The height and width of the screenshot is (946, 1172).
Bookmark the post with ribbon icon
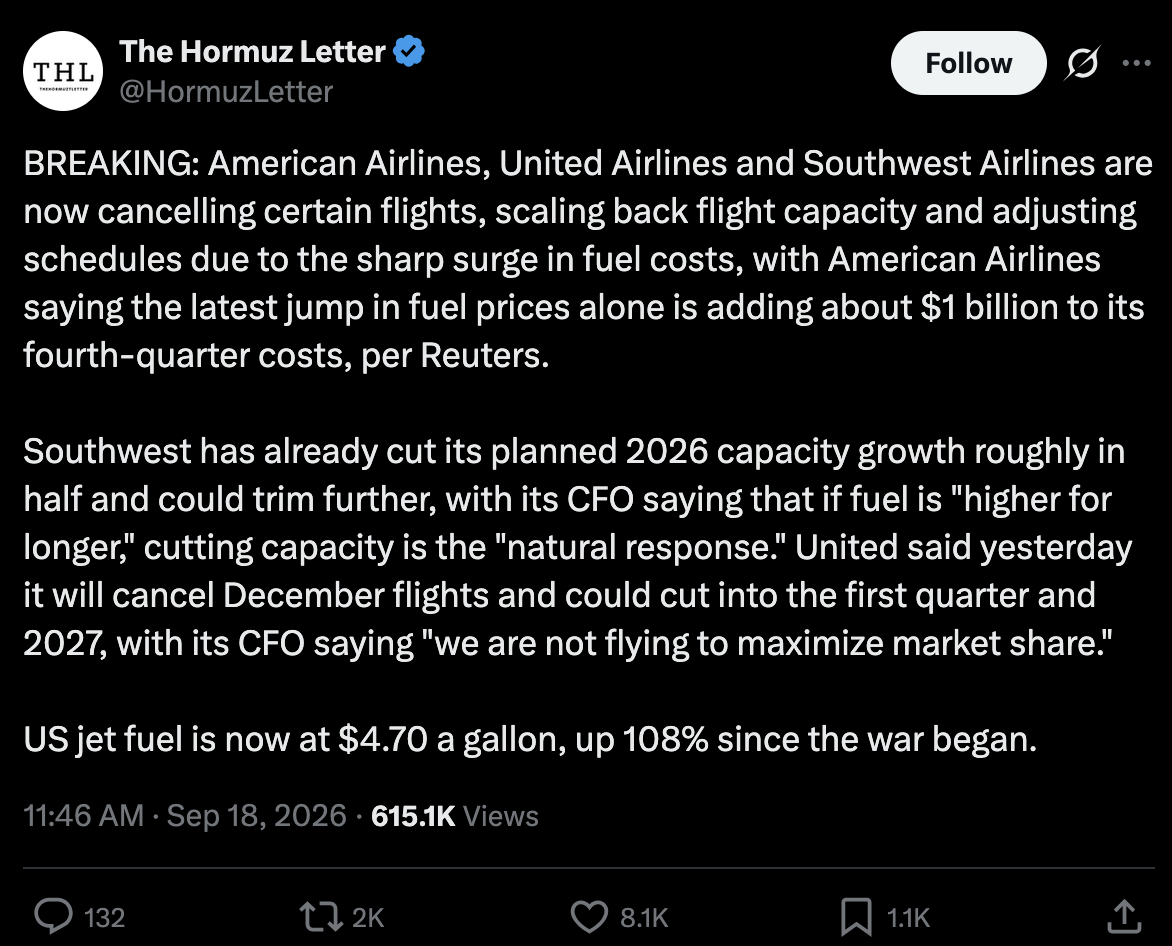[856, 917]
